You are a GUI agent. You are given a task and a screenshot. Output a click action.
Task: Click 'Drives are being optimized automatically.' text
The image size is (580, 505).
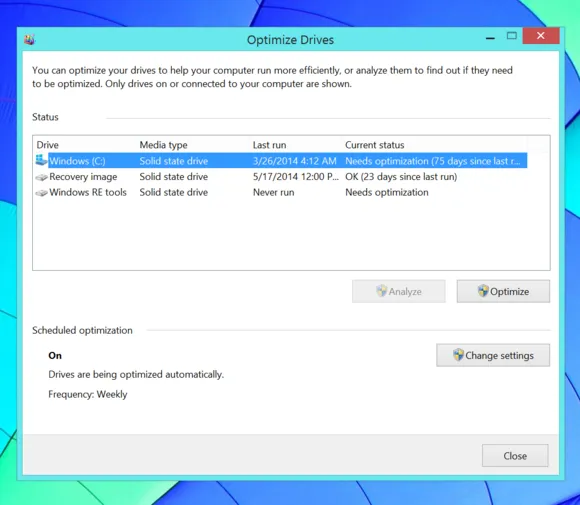coord(136,374)
